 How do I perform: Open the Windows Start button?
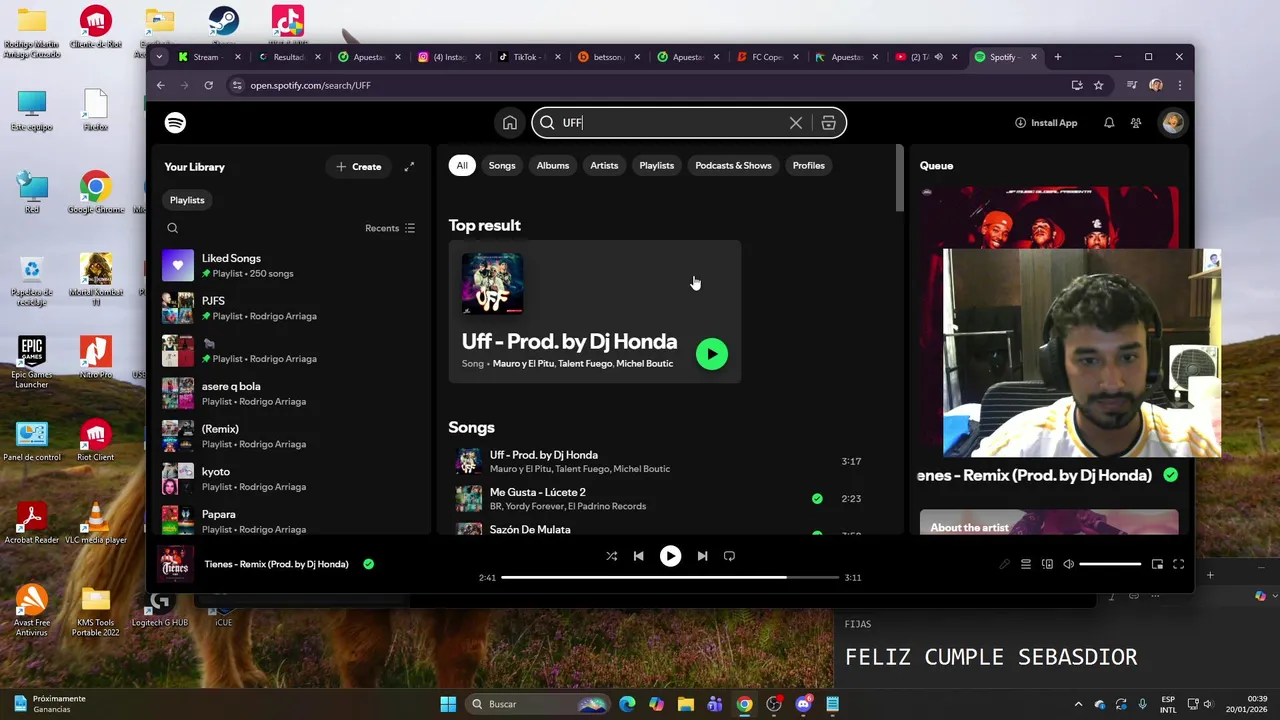(448, 704)
